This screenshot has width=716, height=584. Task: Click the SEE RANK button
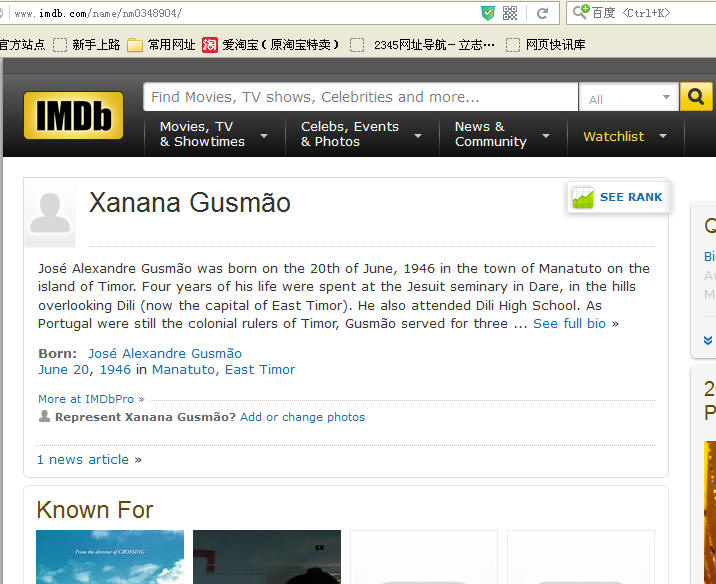click(x=619, y=197)
